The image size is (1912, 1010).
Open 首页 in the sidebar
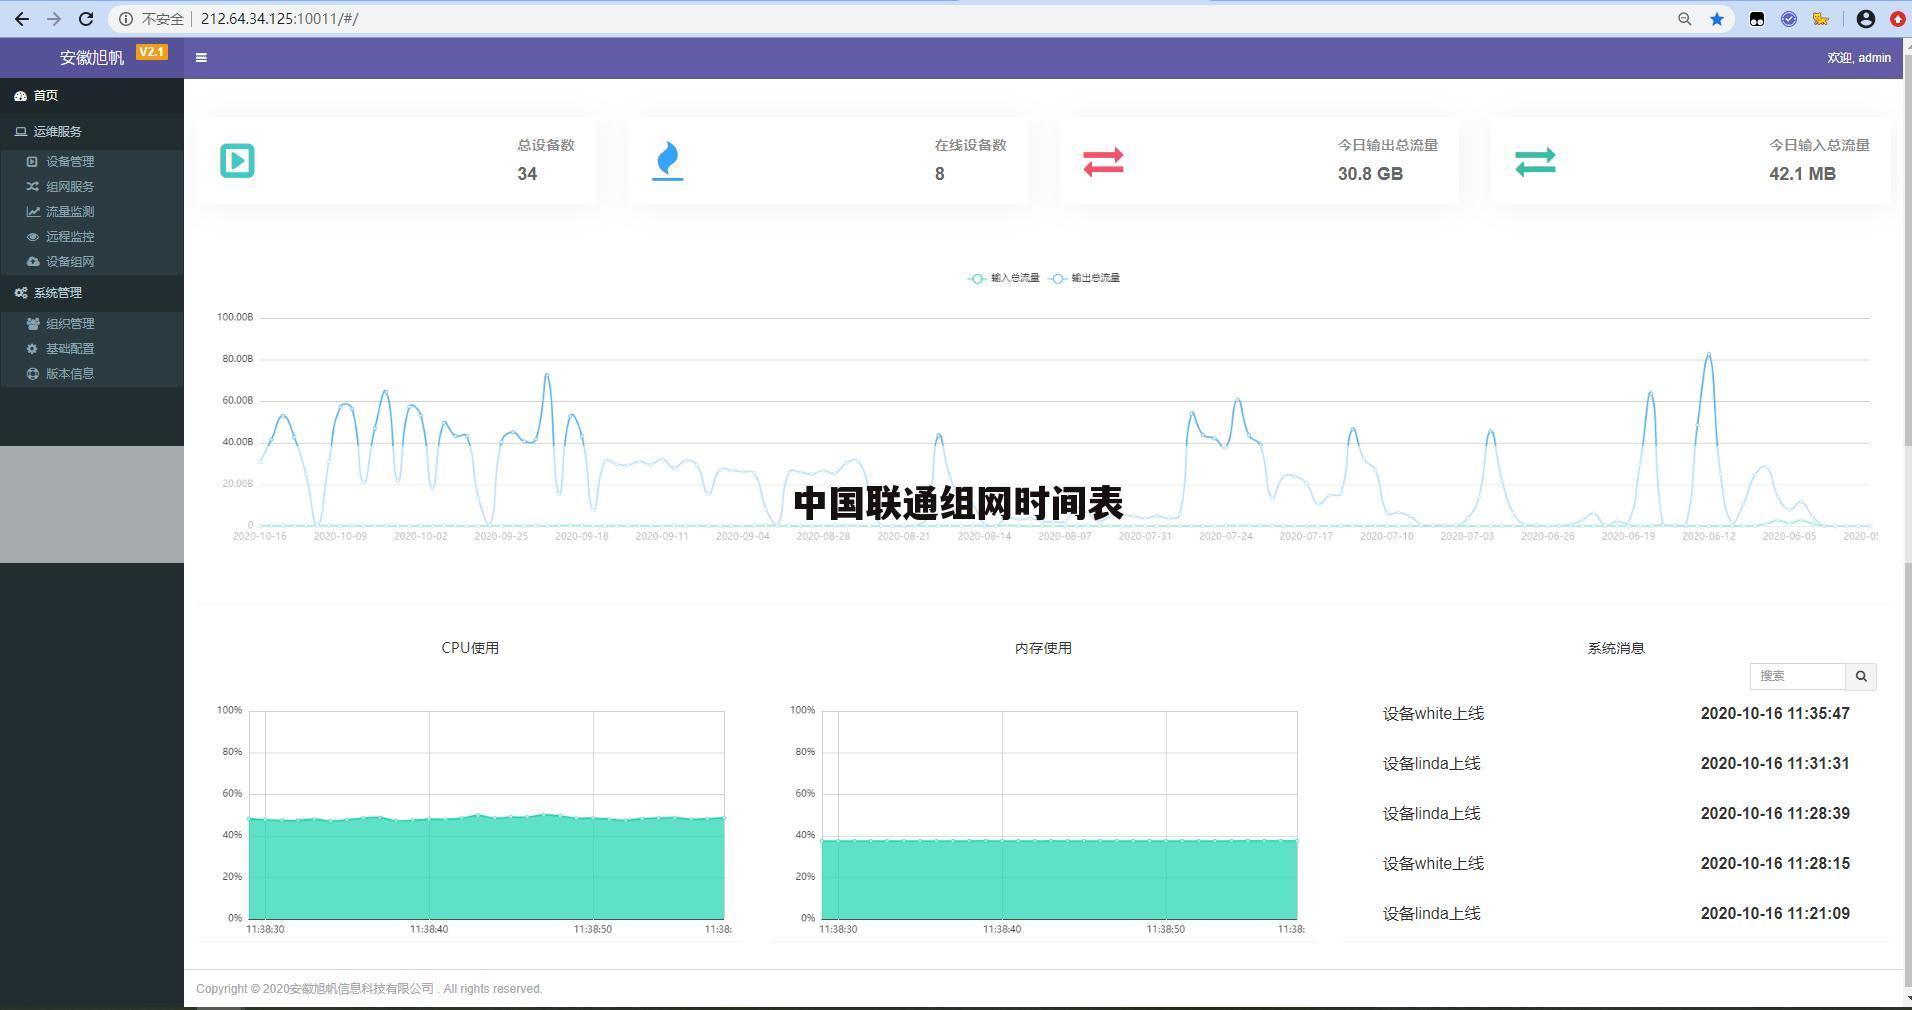[x=92, y=96]
